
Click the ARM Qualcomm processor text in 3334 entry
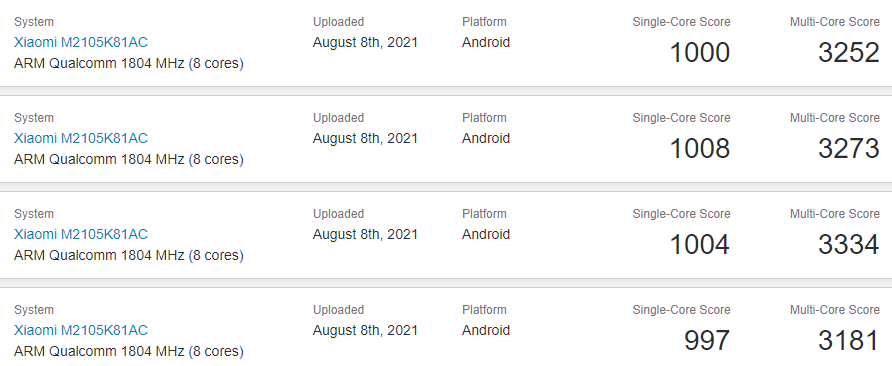pos(129,255)
